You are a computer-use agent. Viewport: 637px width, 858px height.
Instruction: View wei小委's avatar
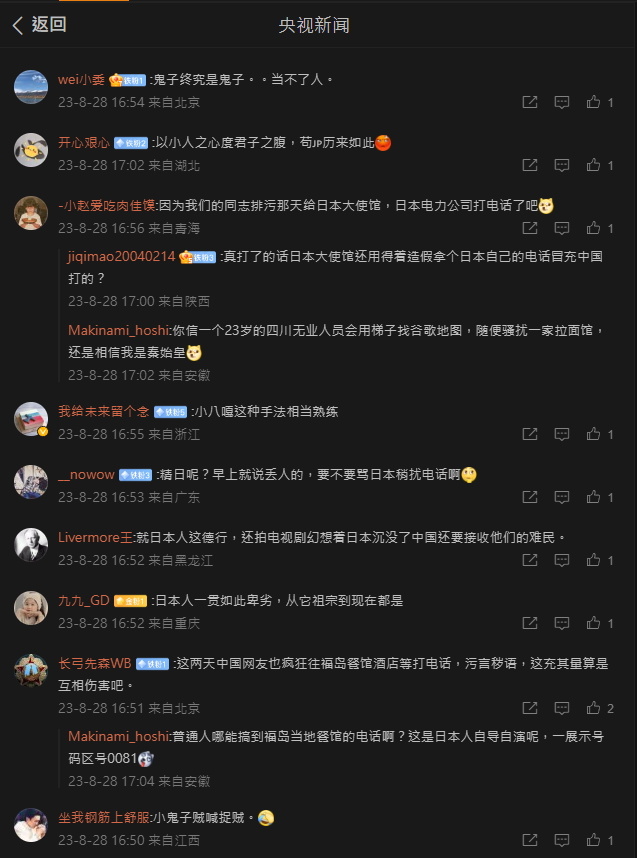click(x=31, y=86)
